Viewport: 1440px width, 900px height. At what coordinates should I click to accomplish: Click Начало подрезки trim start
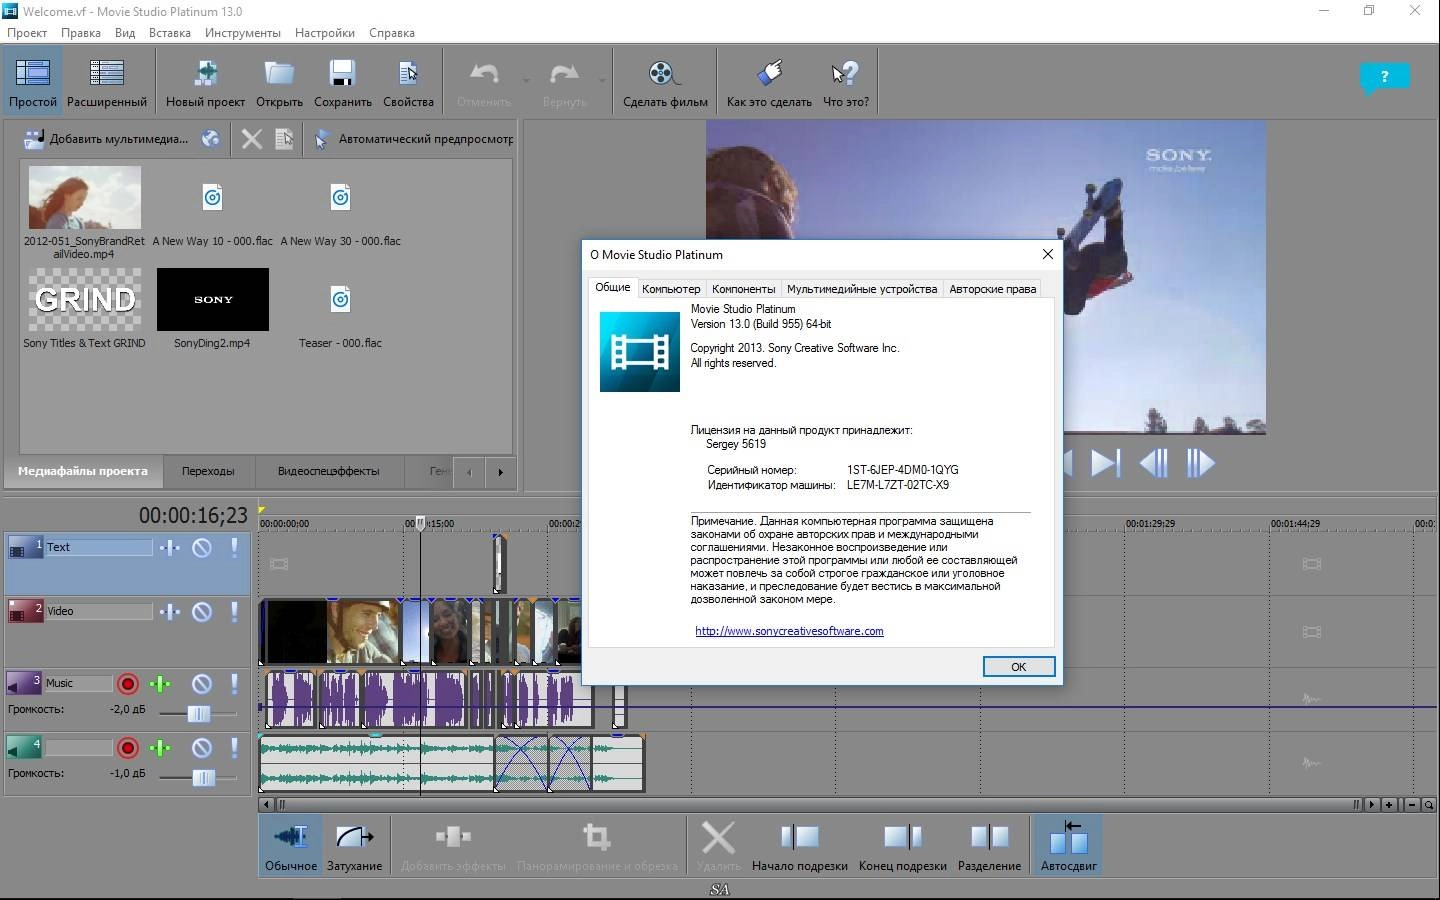(799, 845)
